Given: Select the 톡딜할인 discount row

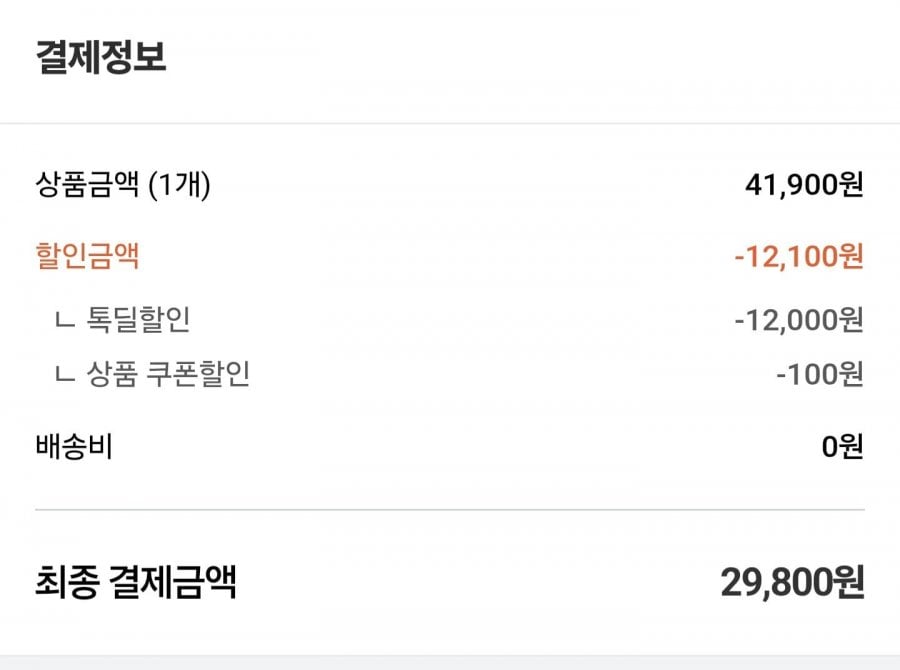Looking at the screenshot, I should click(x=450, y=320).
